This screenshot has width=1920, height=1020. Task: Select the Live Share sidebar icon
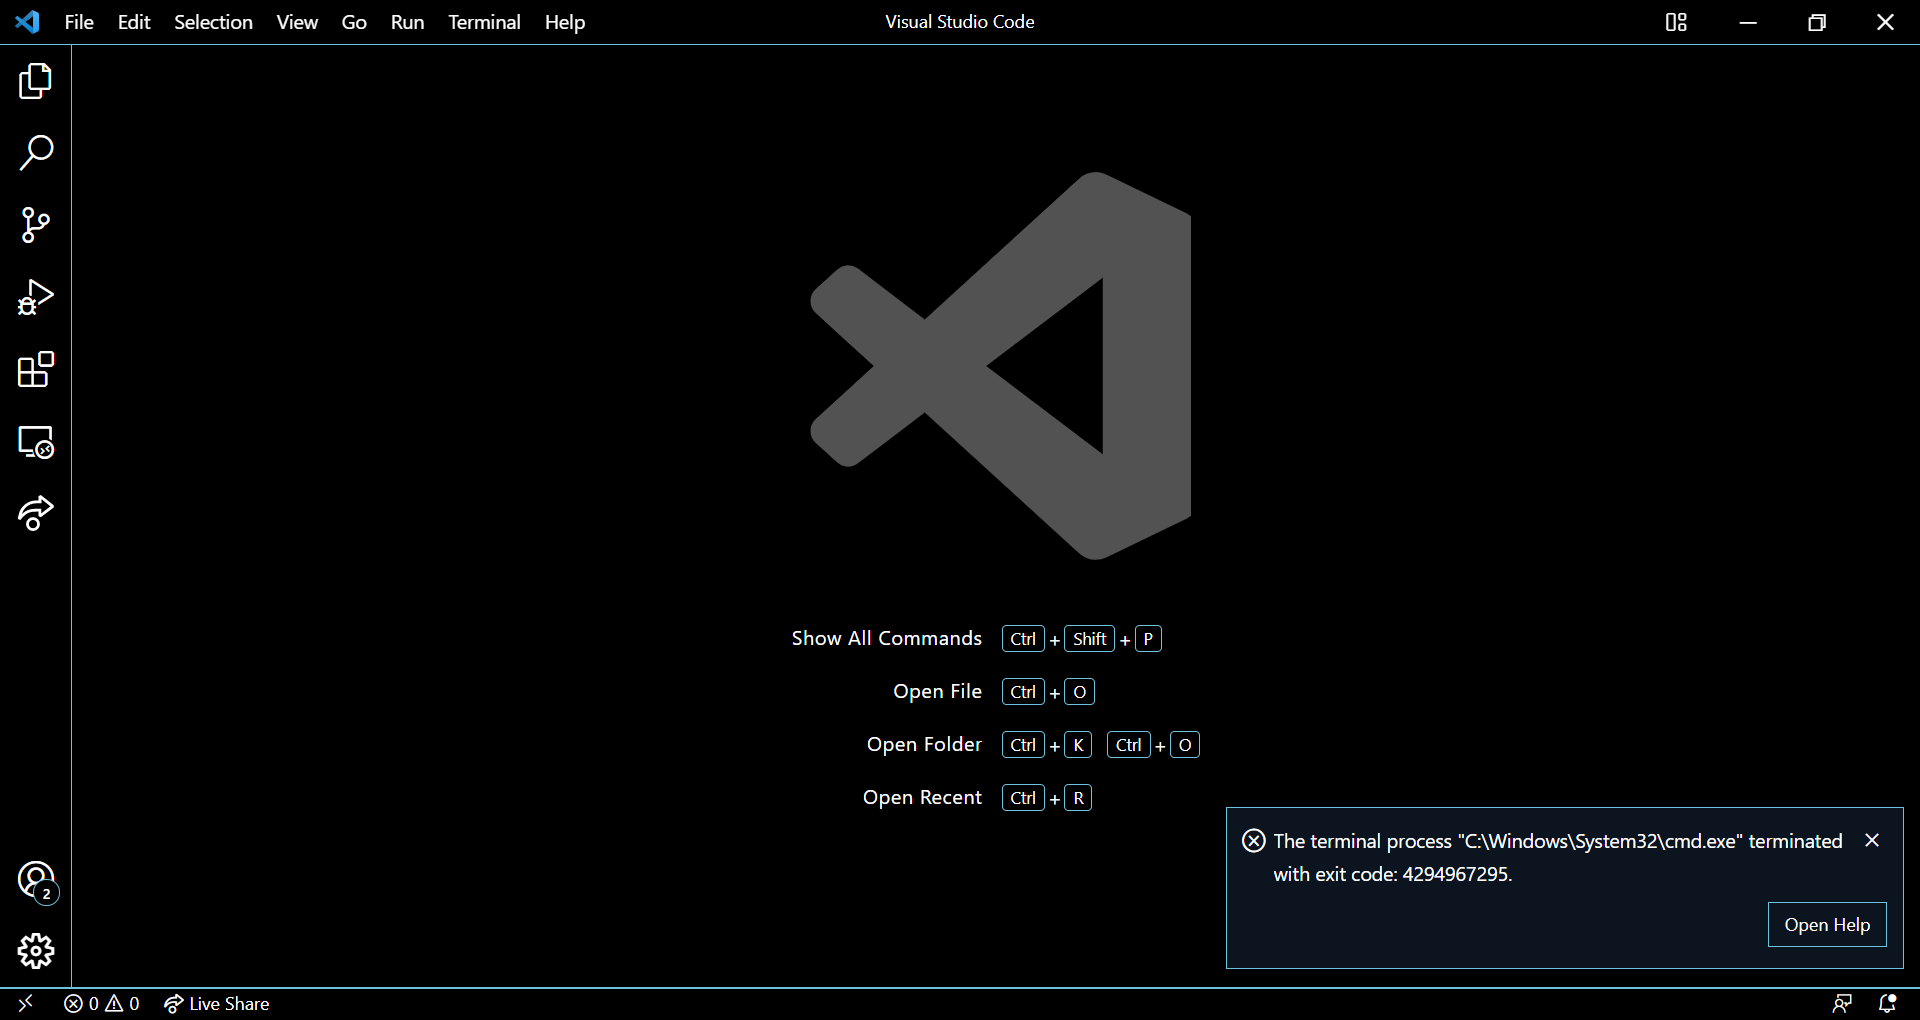(36, 514)
